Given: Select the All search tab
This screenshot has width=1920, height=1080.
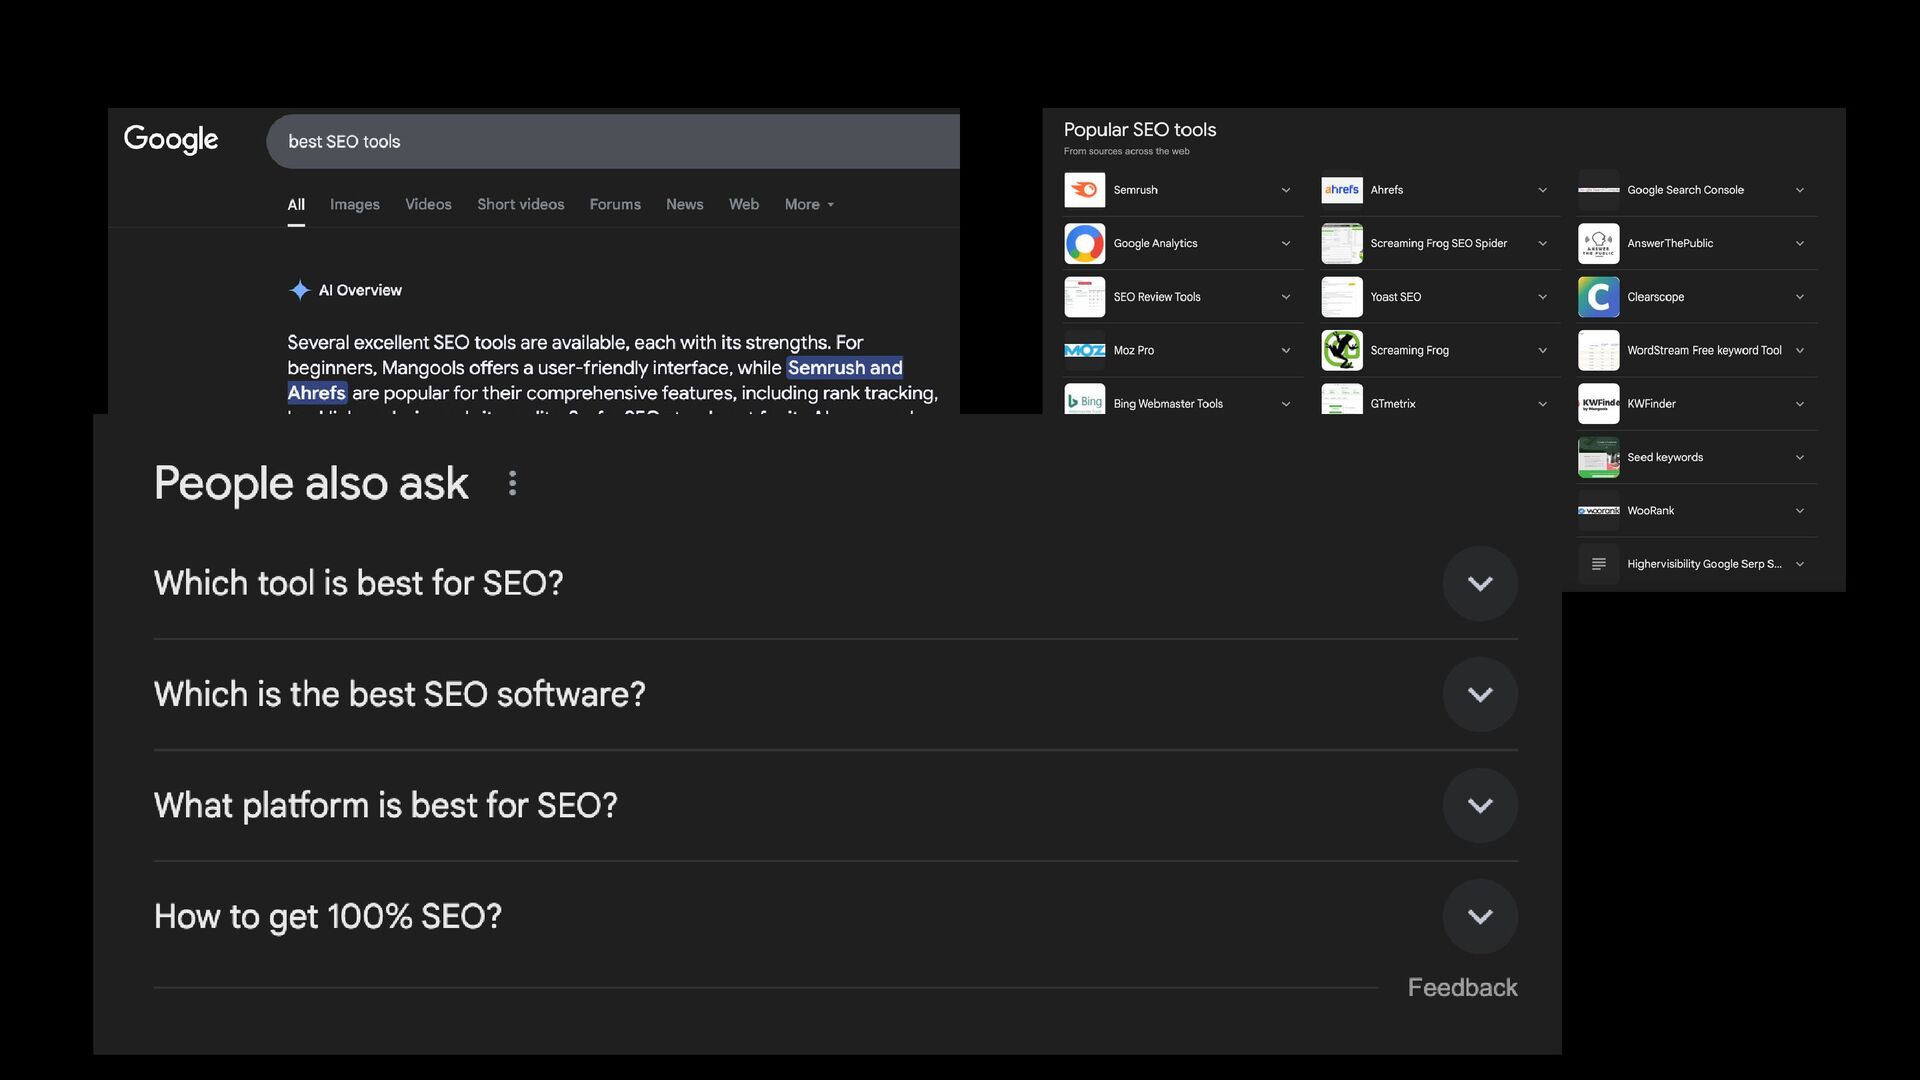Looking at the screenshot, I should pyautogui.click(x=296, y=204).
